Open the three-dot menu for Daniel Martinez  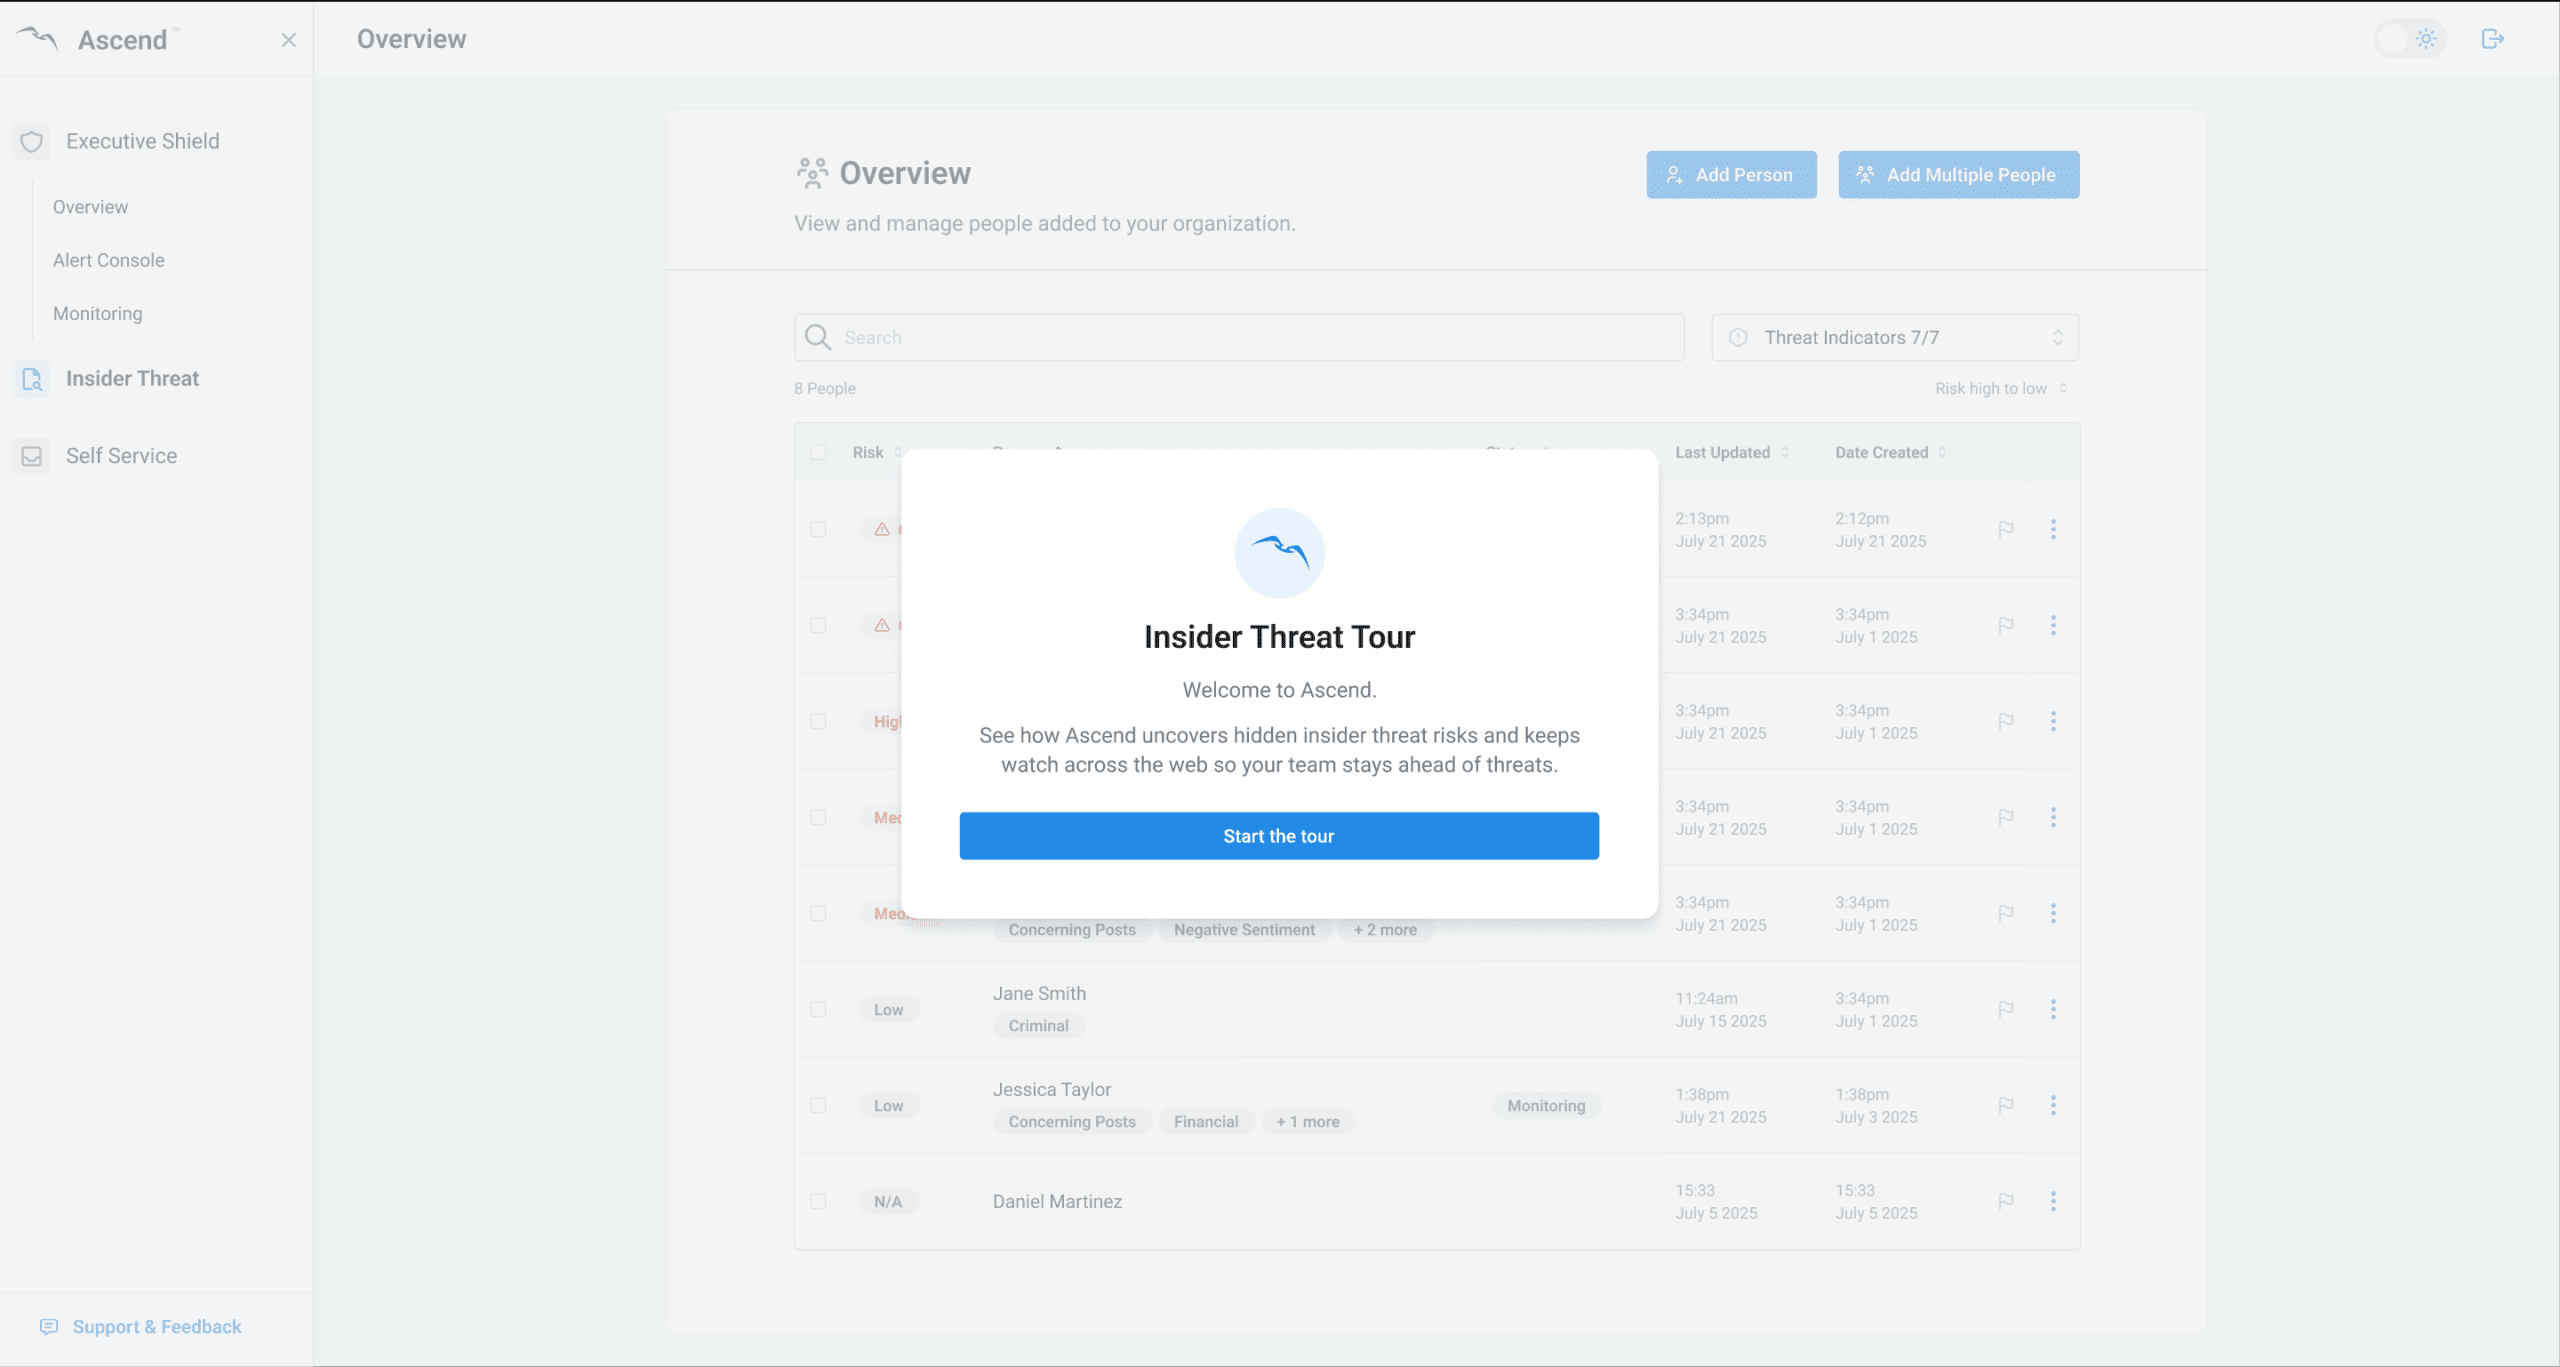coord(2053,1201)
